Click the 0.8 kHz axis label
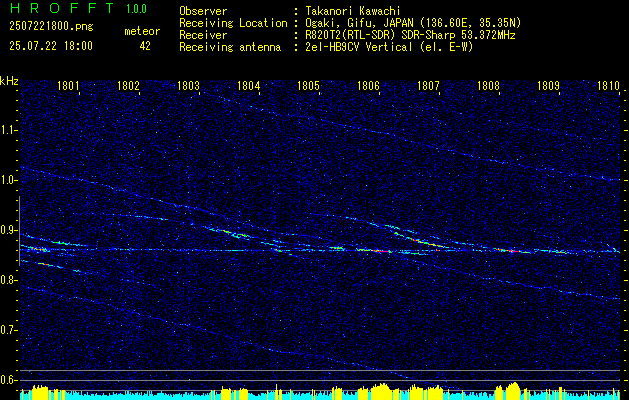This screenshot has height=400, width=629. click(x=8, y=280)
